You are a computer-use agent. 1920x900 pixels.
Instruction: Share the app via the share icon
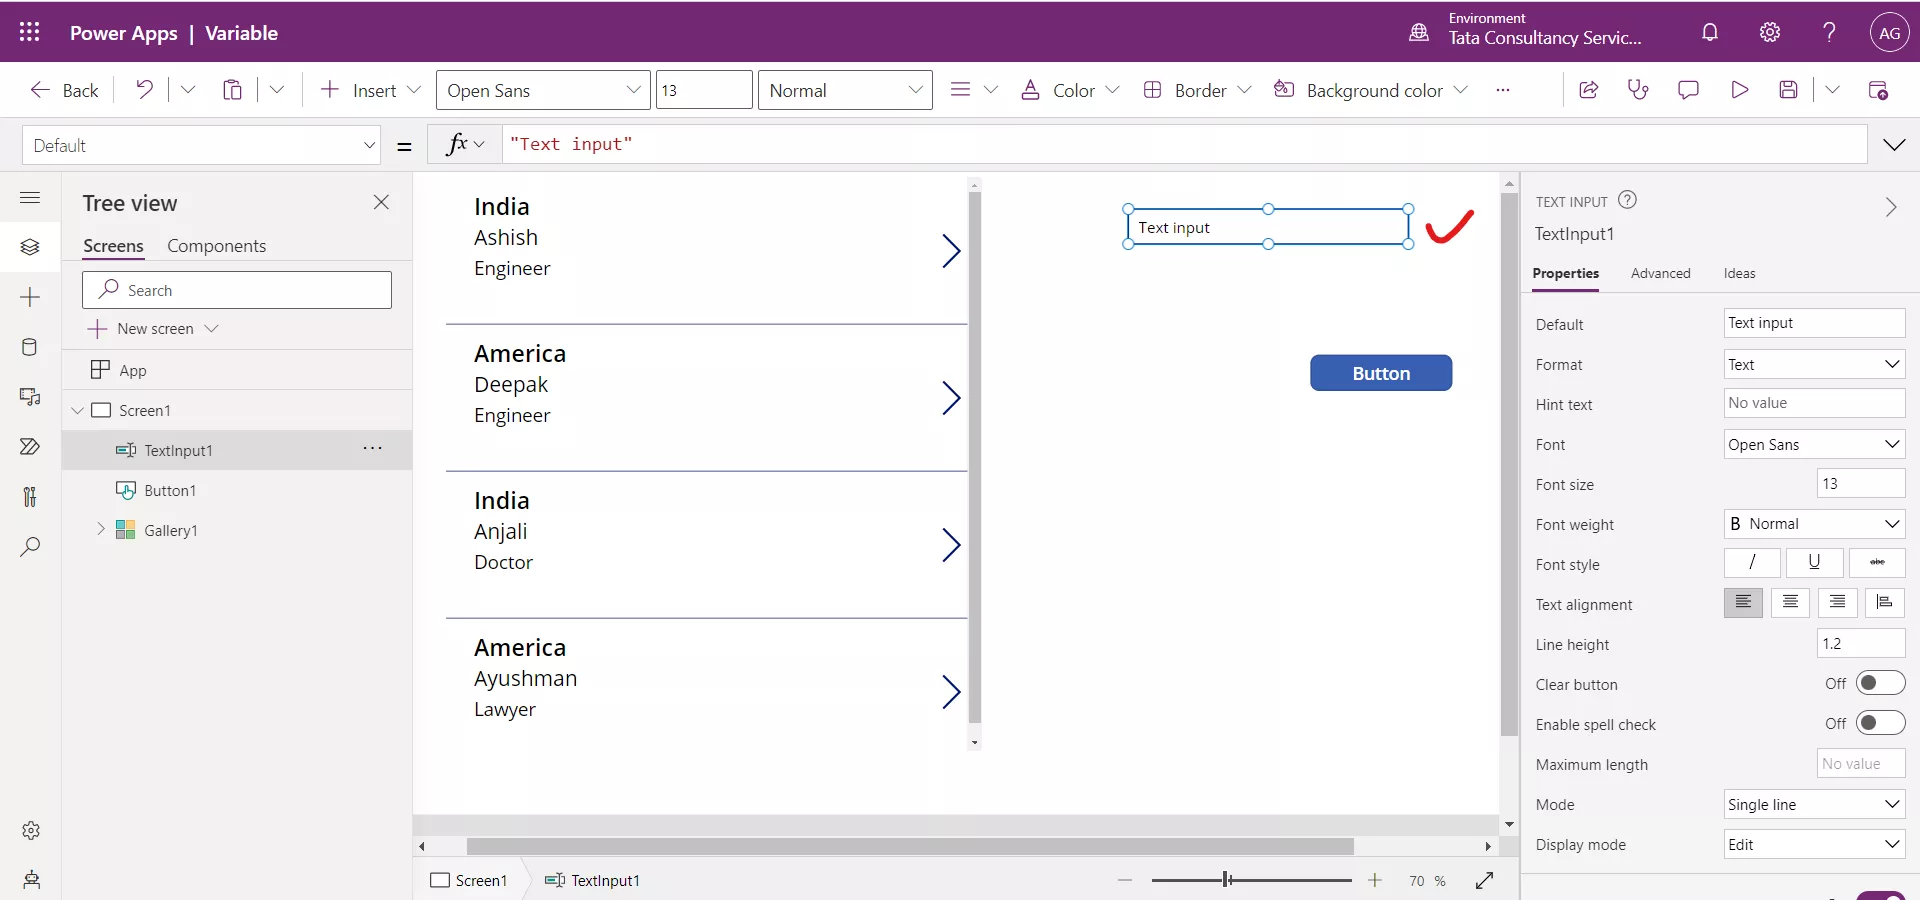pos(1589,90)
